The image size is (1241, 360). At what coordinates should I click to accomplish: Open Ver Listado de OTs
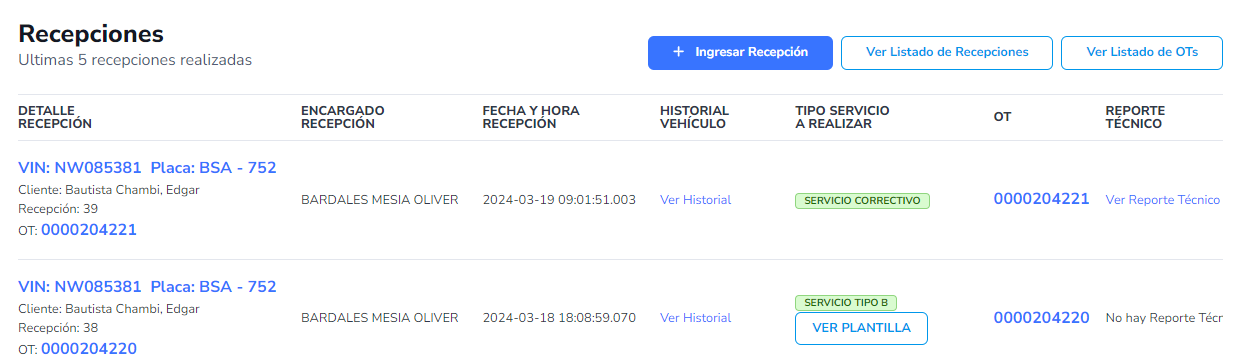click(x=1141, y=52)
